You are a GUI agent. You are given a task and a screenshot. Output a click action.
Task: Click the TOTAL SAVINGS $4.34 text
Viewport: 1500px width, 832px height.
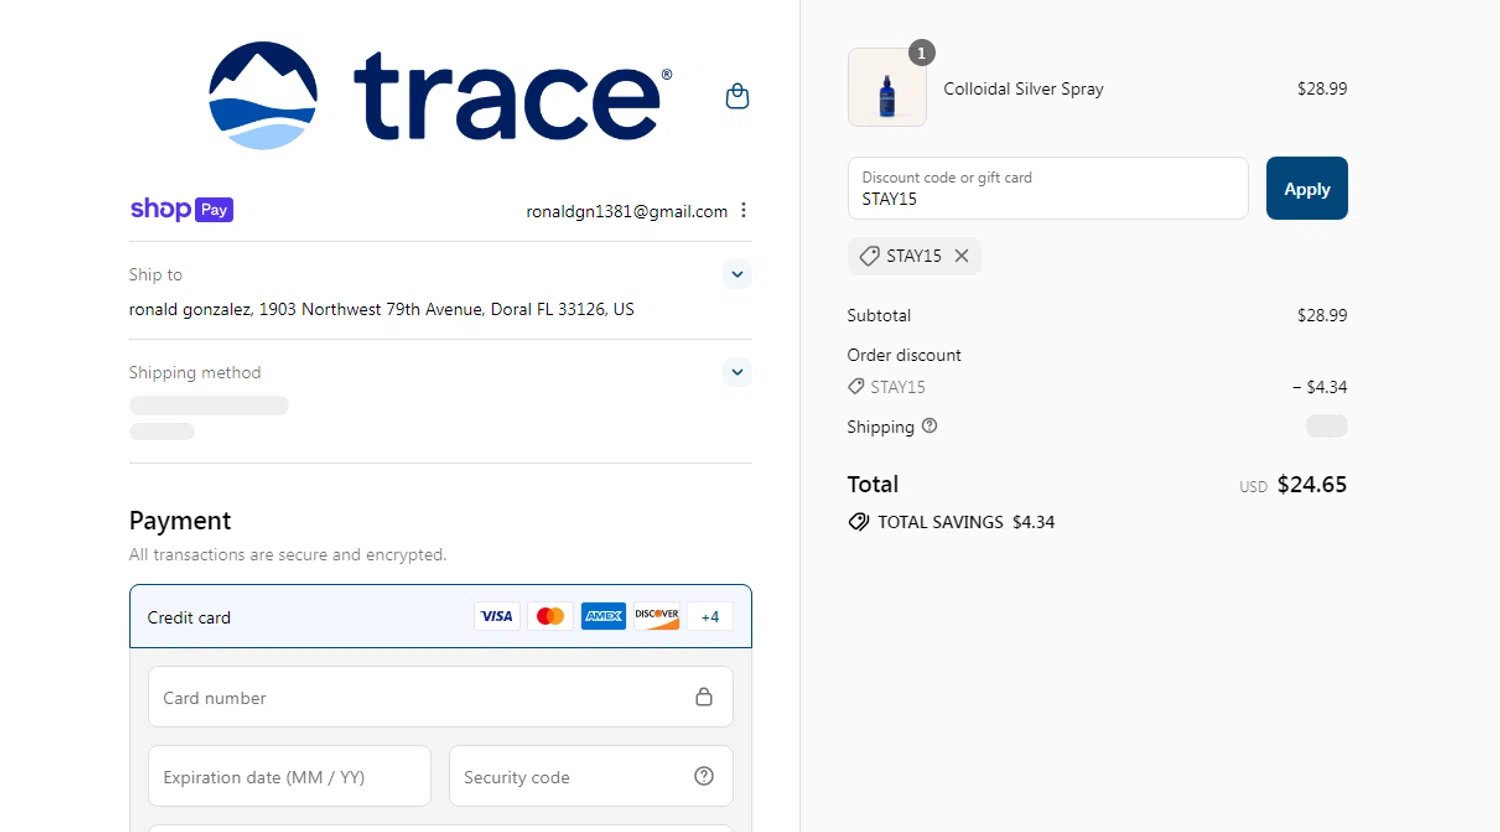(966, 522)
